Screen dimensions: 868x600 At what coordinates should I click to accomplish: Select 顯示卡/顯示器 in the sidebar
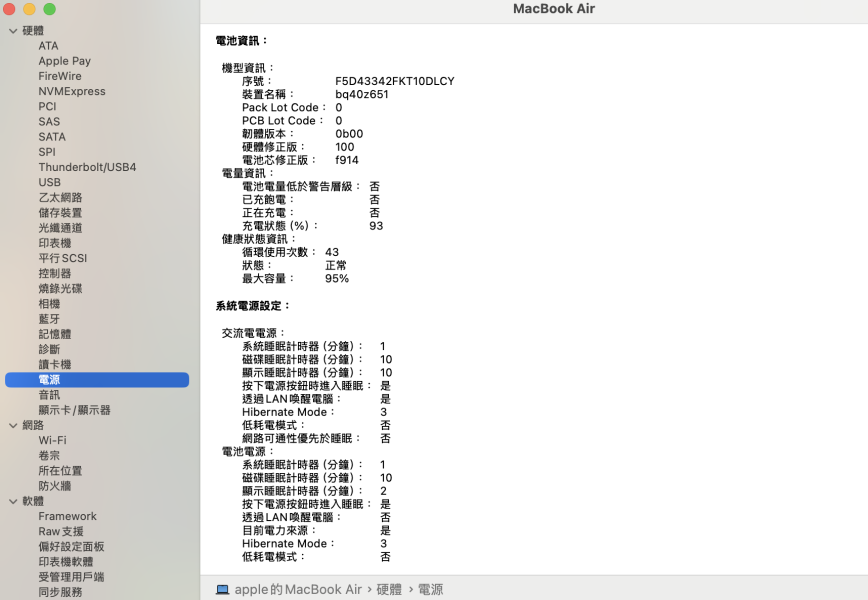tap(74, 410)
